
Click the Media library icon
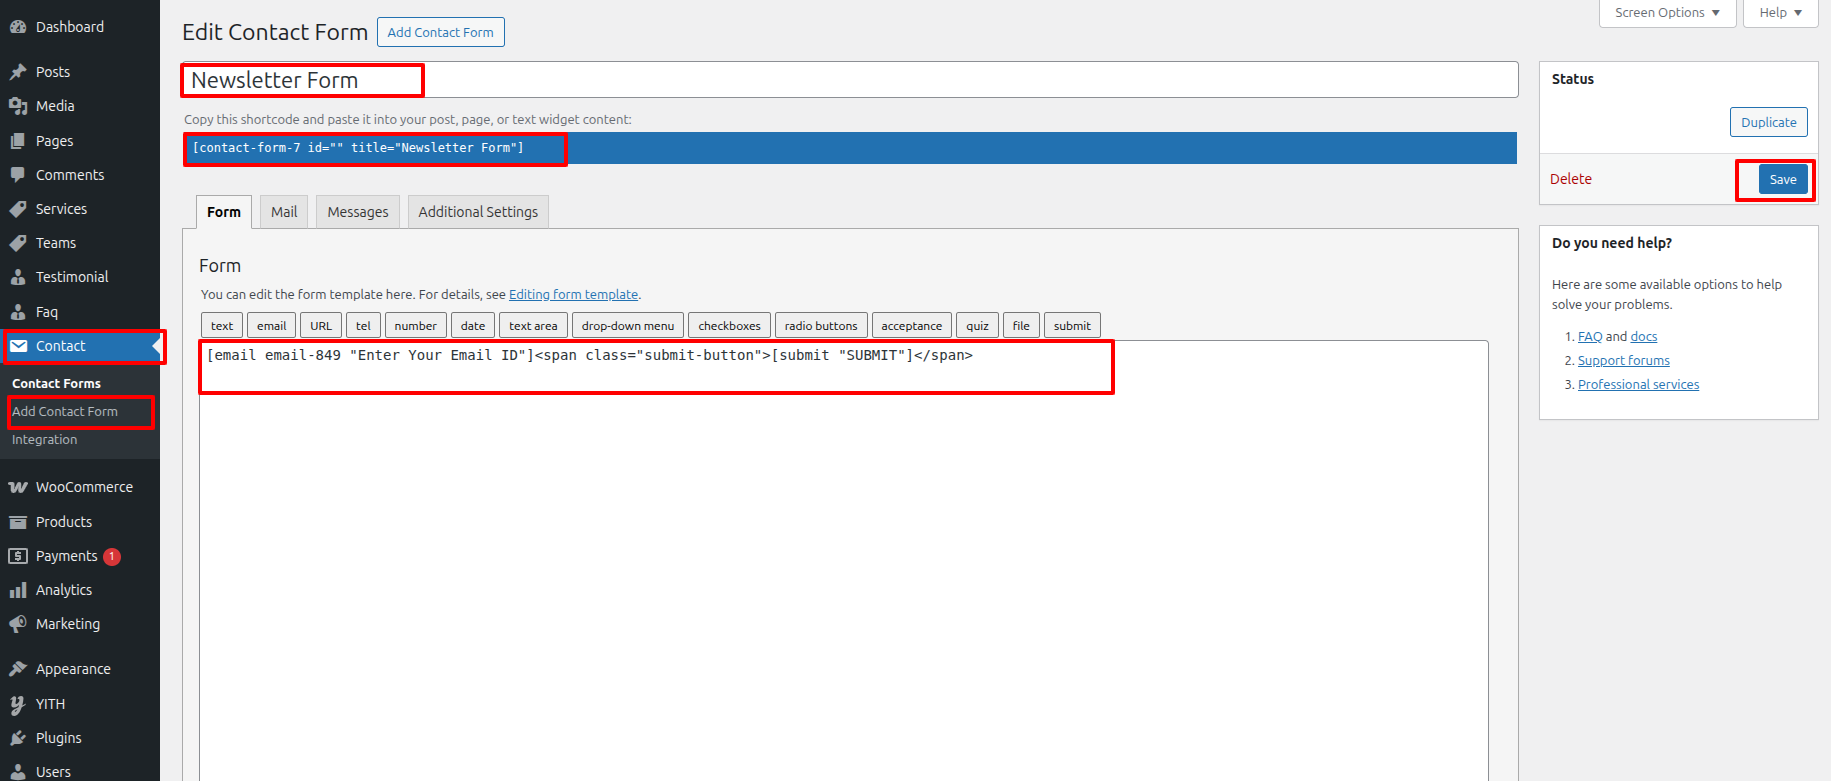(18, 106)
